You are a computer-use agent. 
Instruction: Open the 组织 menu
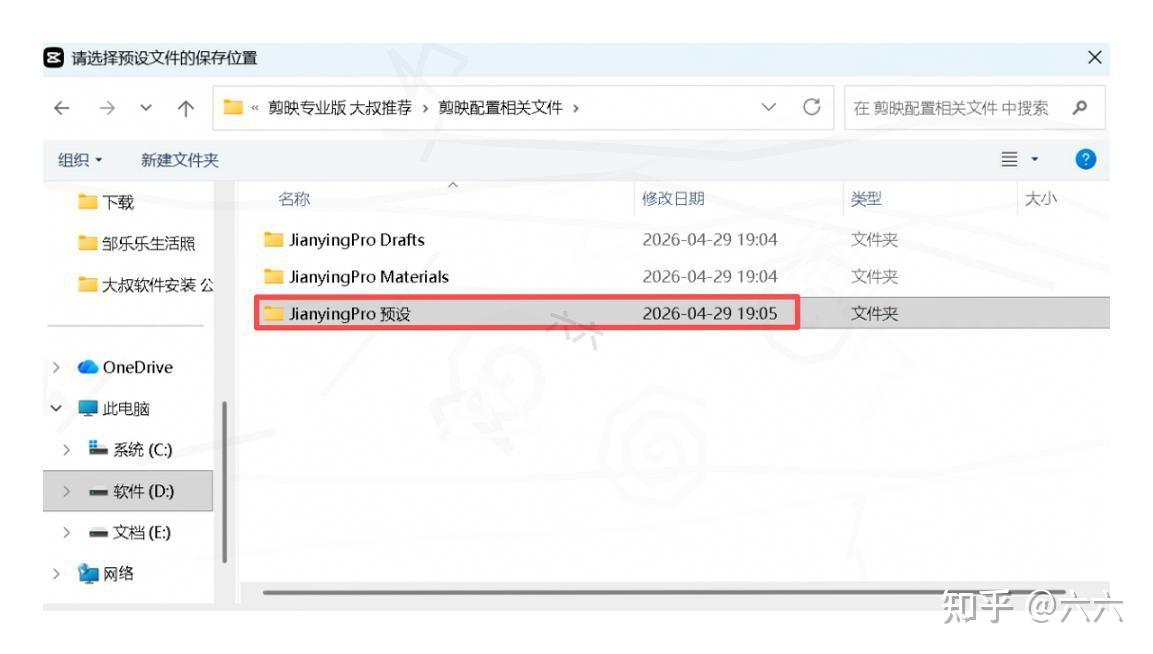[79, 160]
